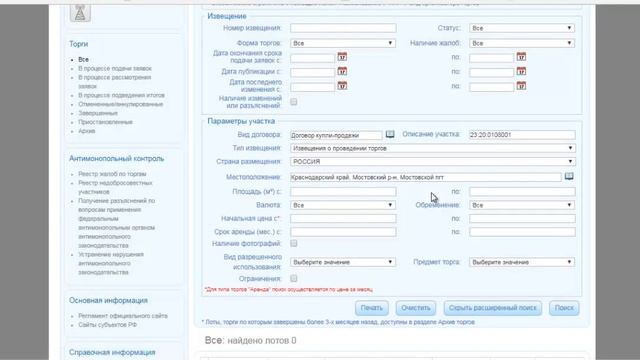The image size is (640, 360).
Task: Open calendar for publication date start
Action: click(x=342, y=71)
